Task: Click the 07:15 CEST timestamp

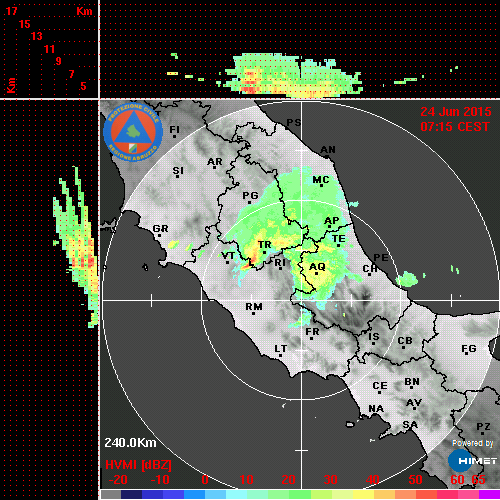Action: (455, 127)
